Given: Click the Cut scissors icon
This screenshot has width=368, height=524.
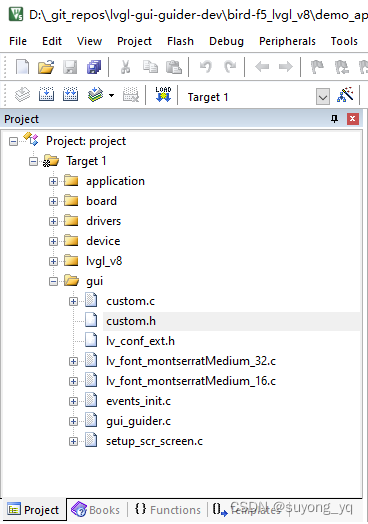Looking at the screenshot, I should (125, 67).
